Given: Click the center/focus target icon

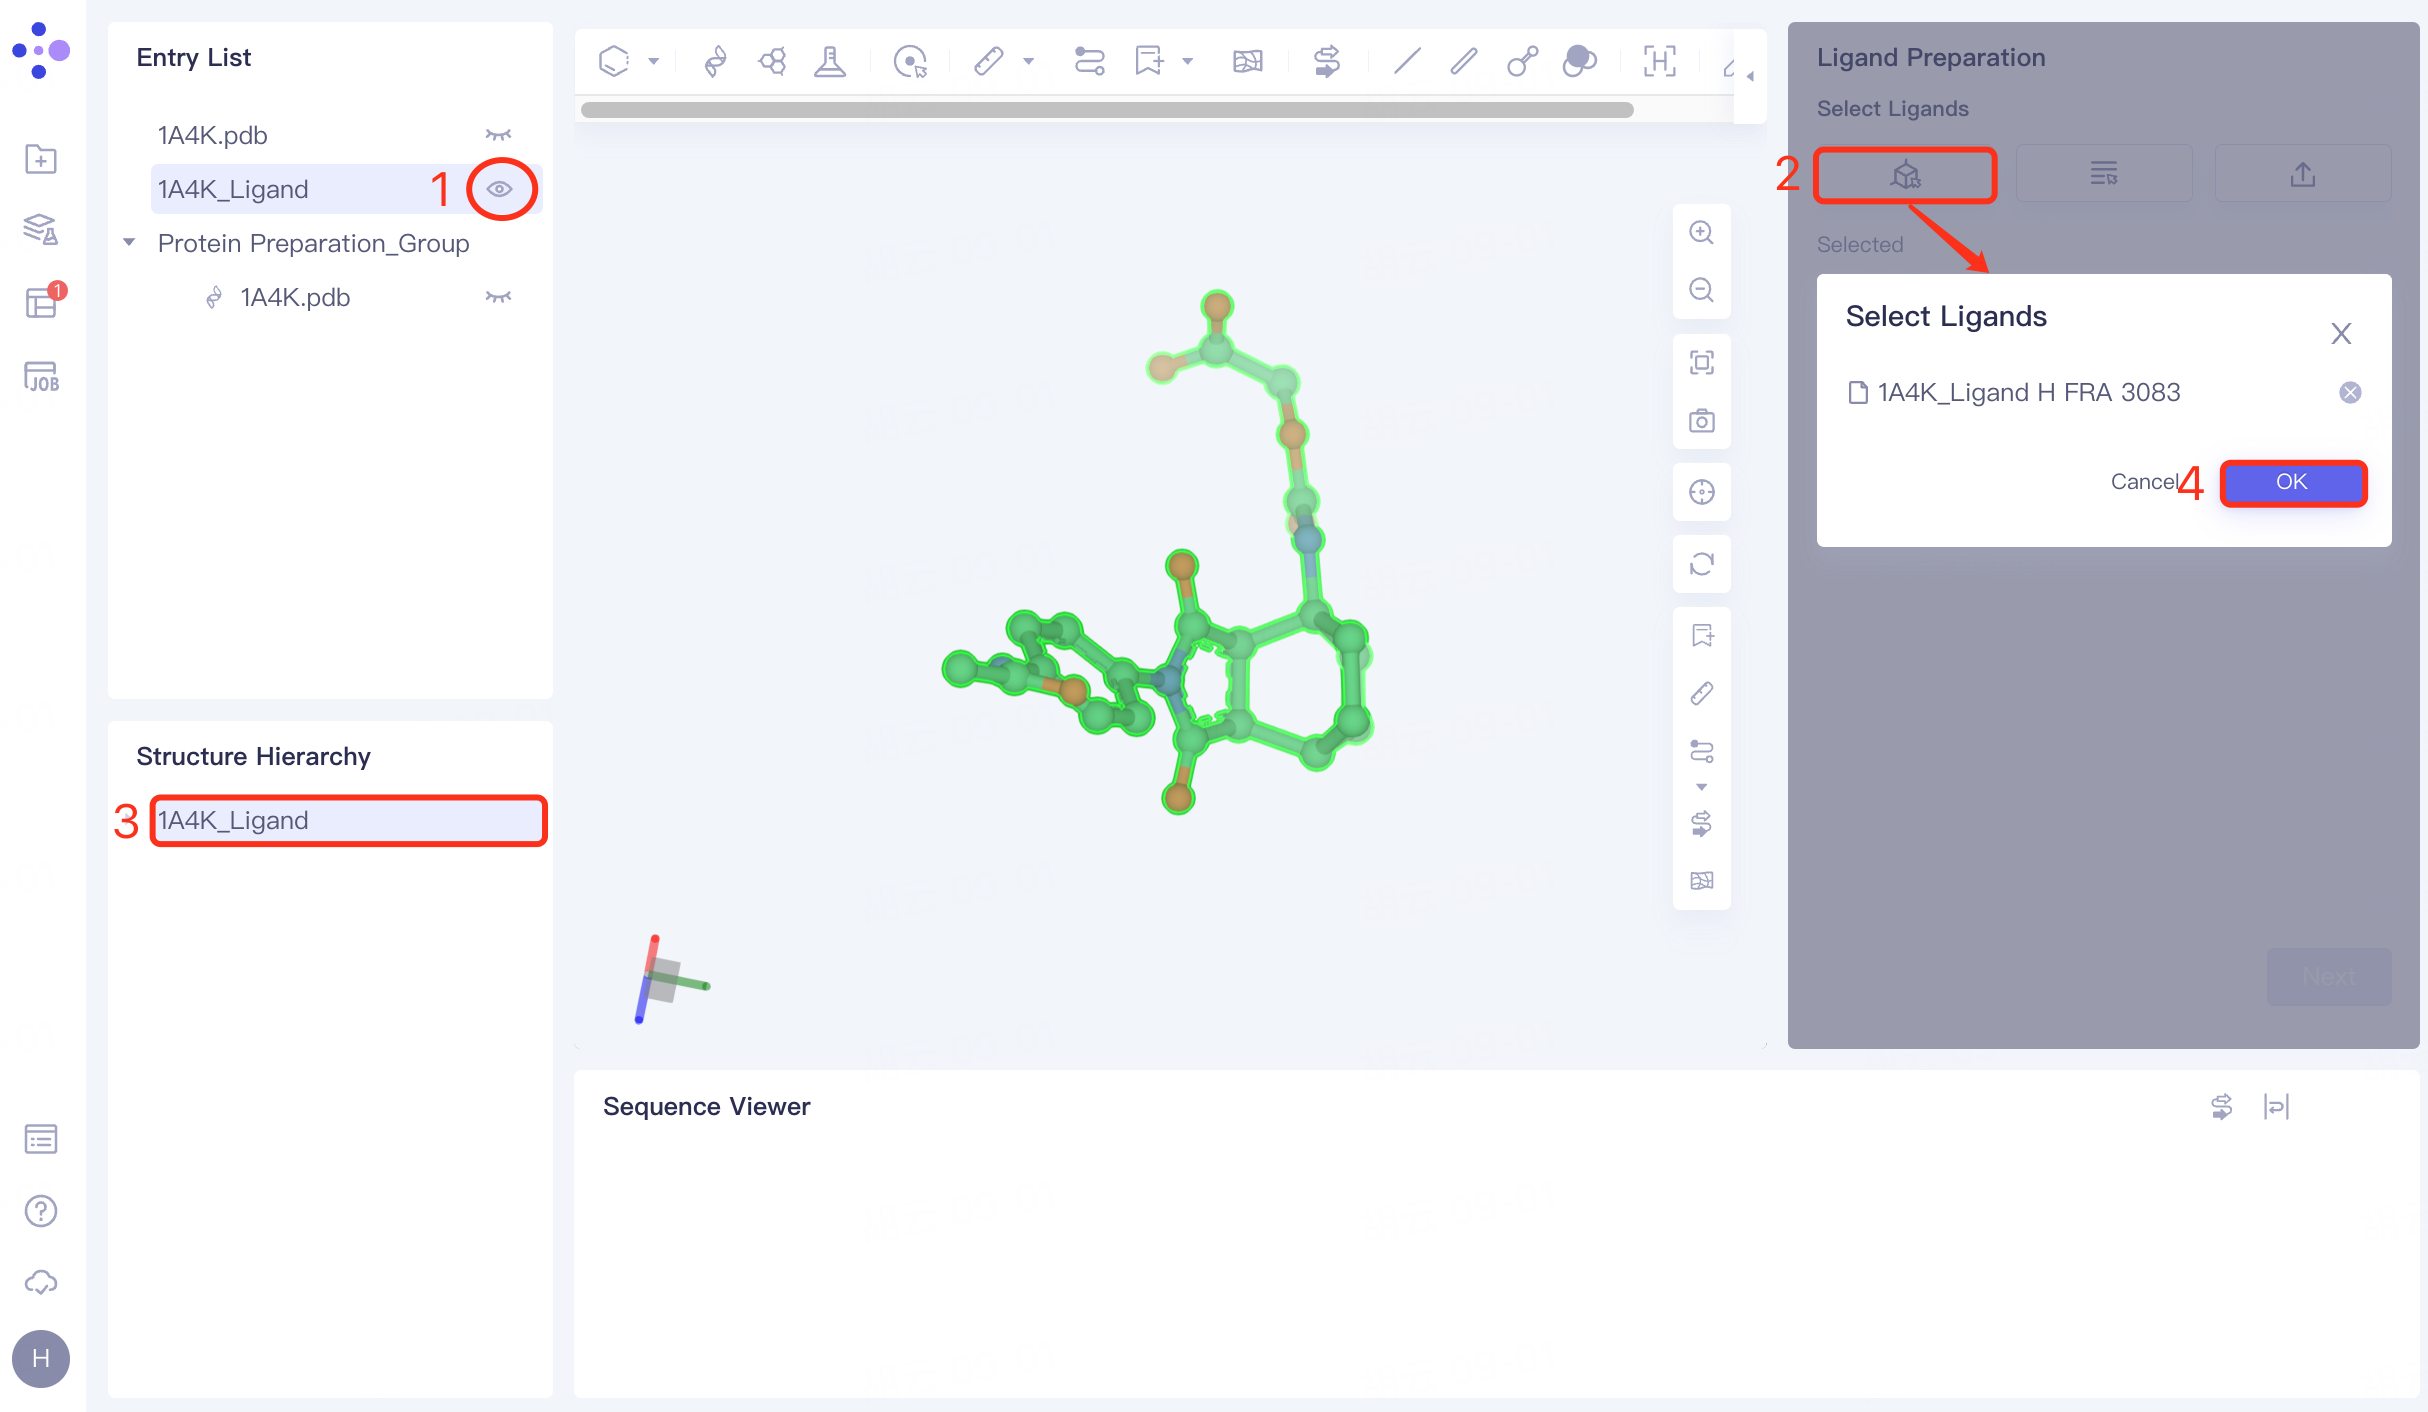Looking at the screenshot, I should pyautogui.click(x=1701, y=492).
